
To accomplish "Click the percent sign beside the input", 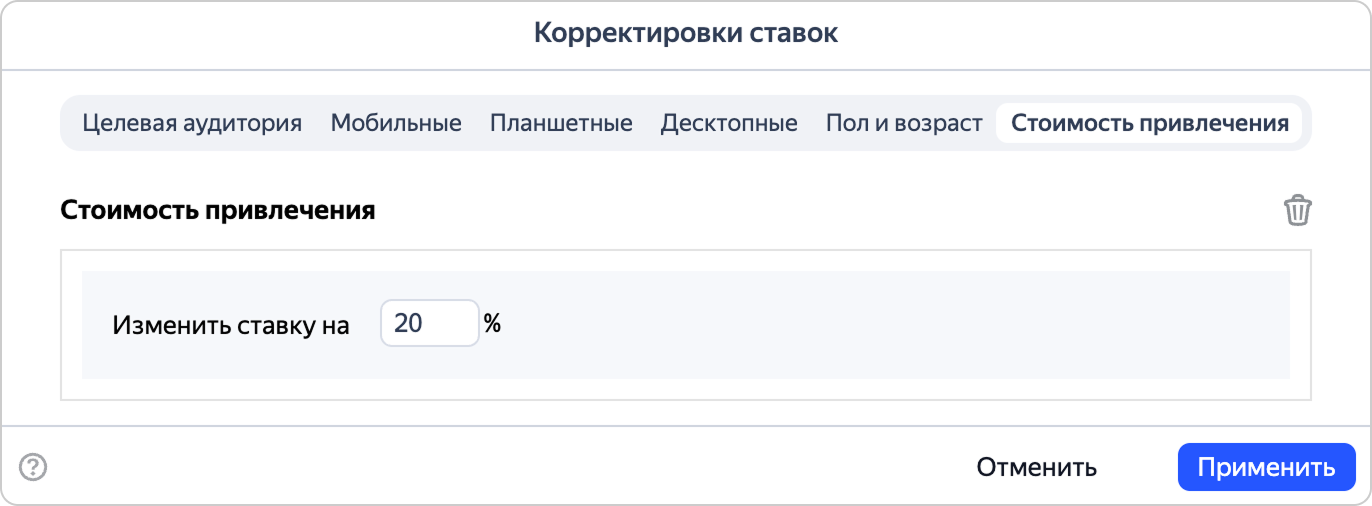I will pyautogui.click(x=492, y=324).
